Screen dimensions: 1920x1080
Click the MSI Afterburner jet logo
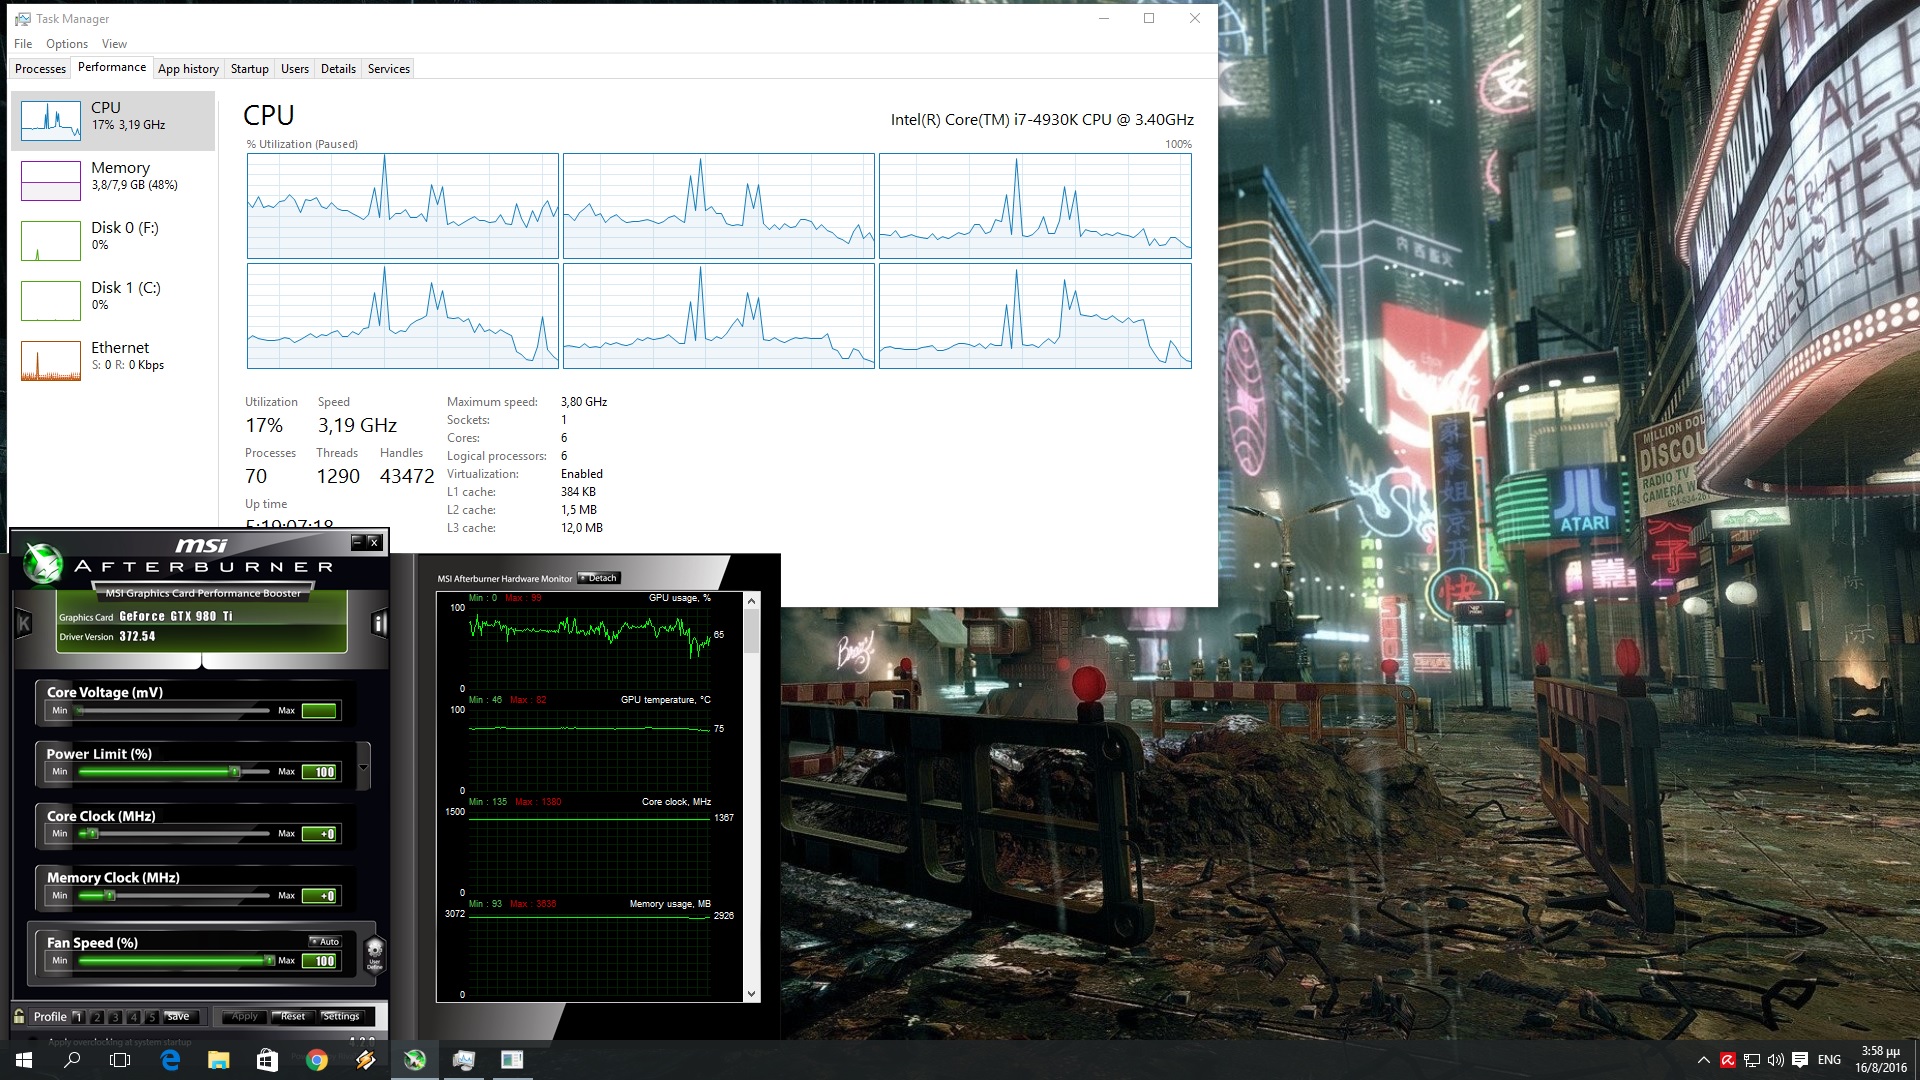43,563
